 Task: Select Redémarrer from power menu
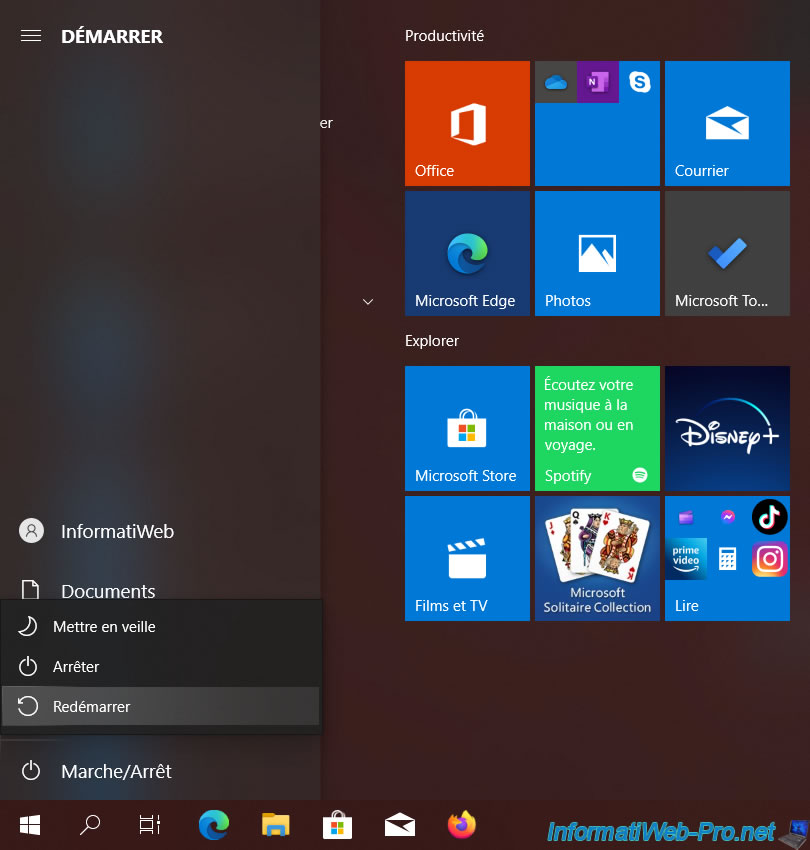click(160, 706)
